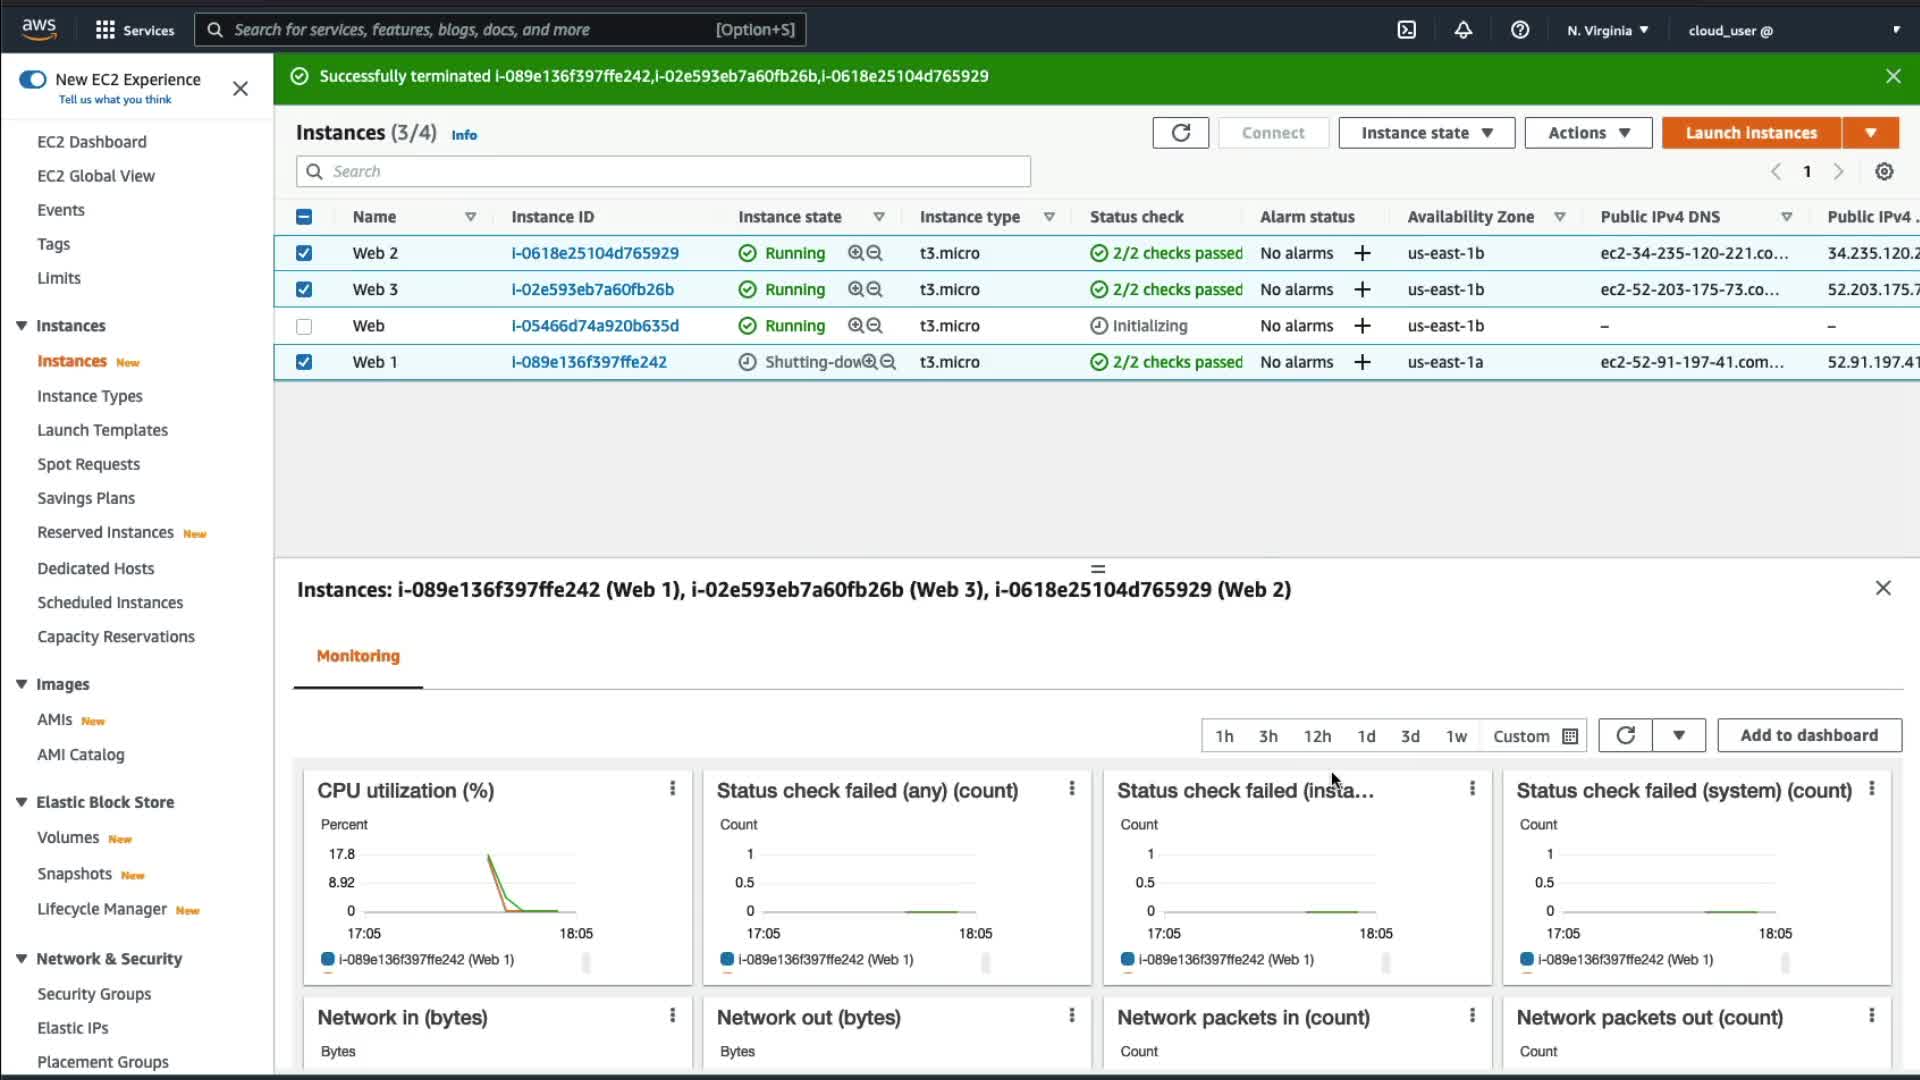Click the Launch instances button

pyautogui.click(x=1750, y=133)
